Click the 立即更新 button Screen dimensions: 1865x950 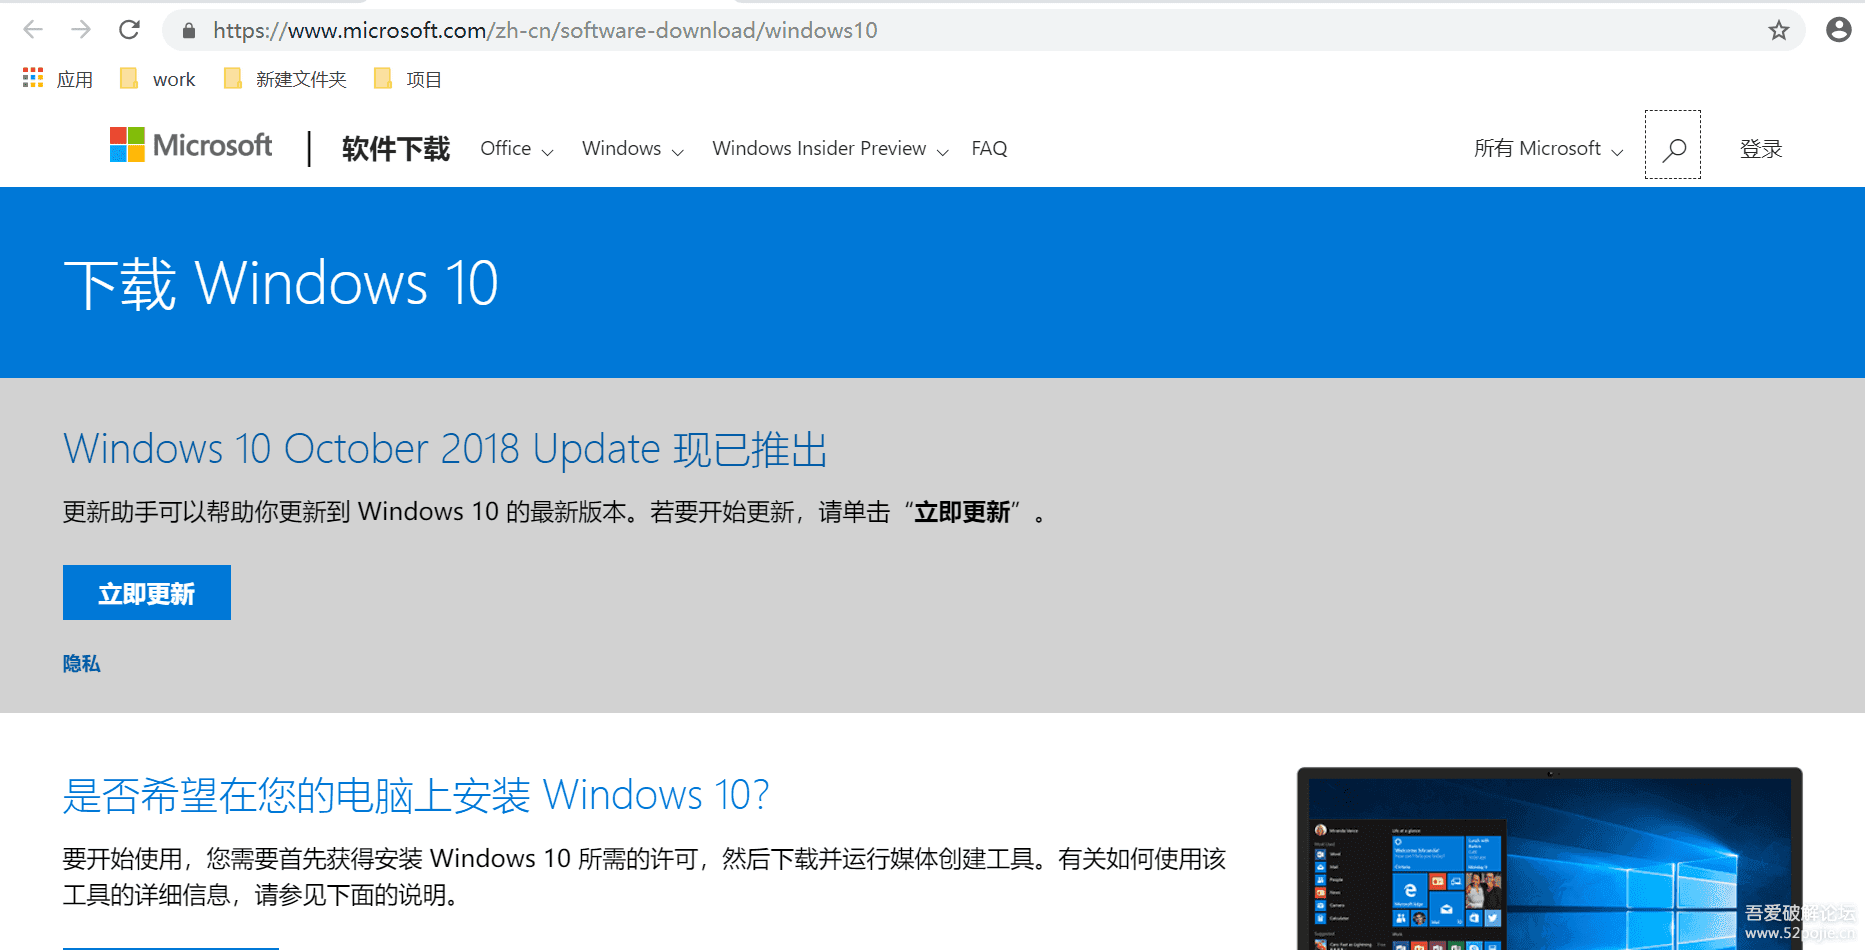tap(147, 593)
